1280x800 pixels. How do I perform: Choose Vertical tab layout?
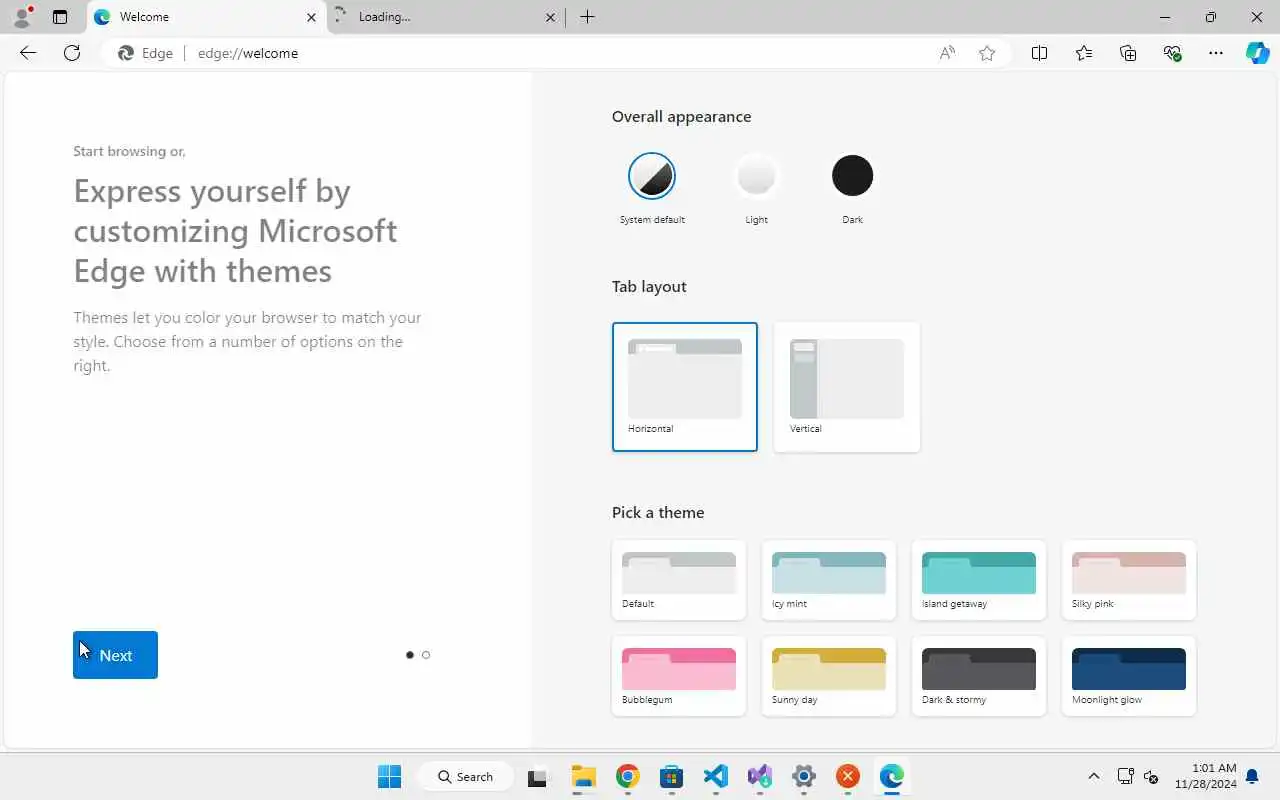click(847, 387)
